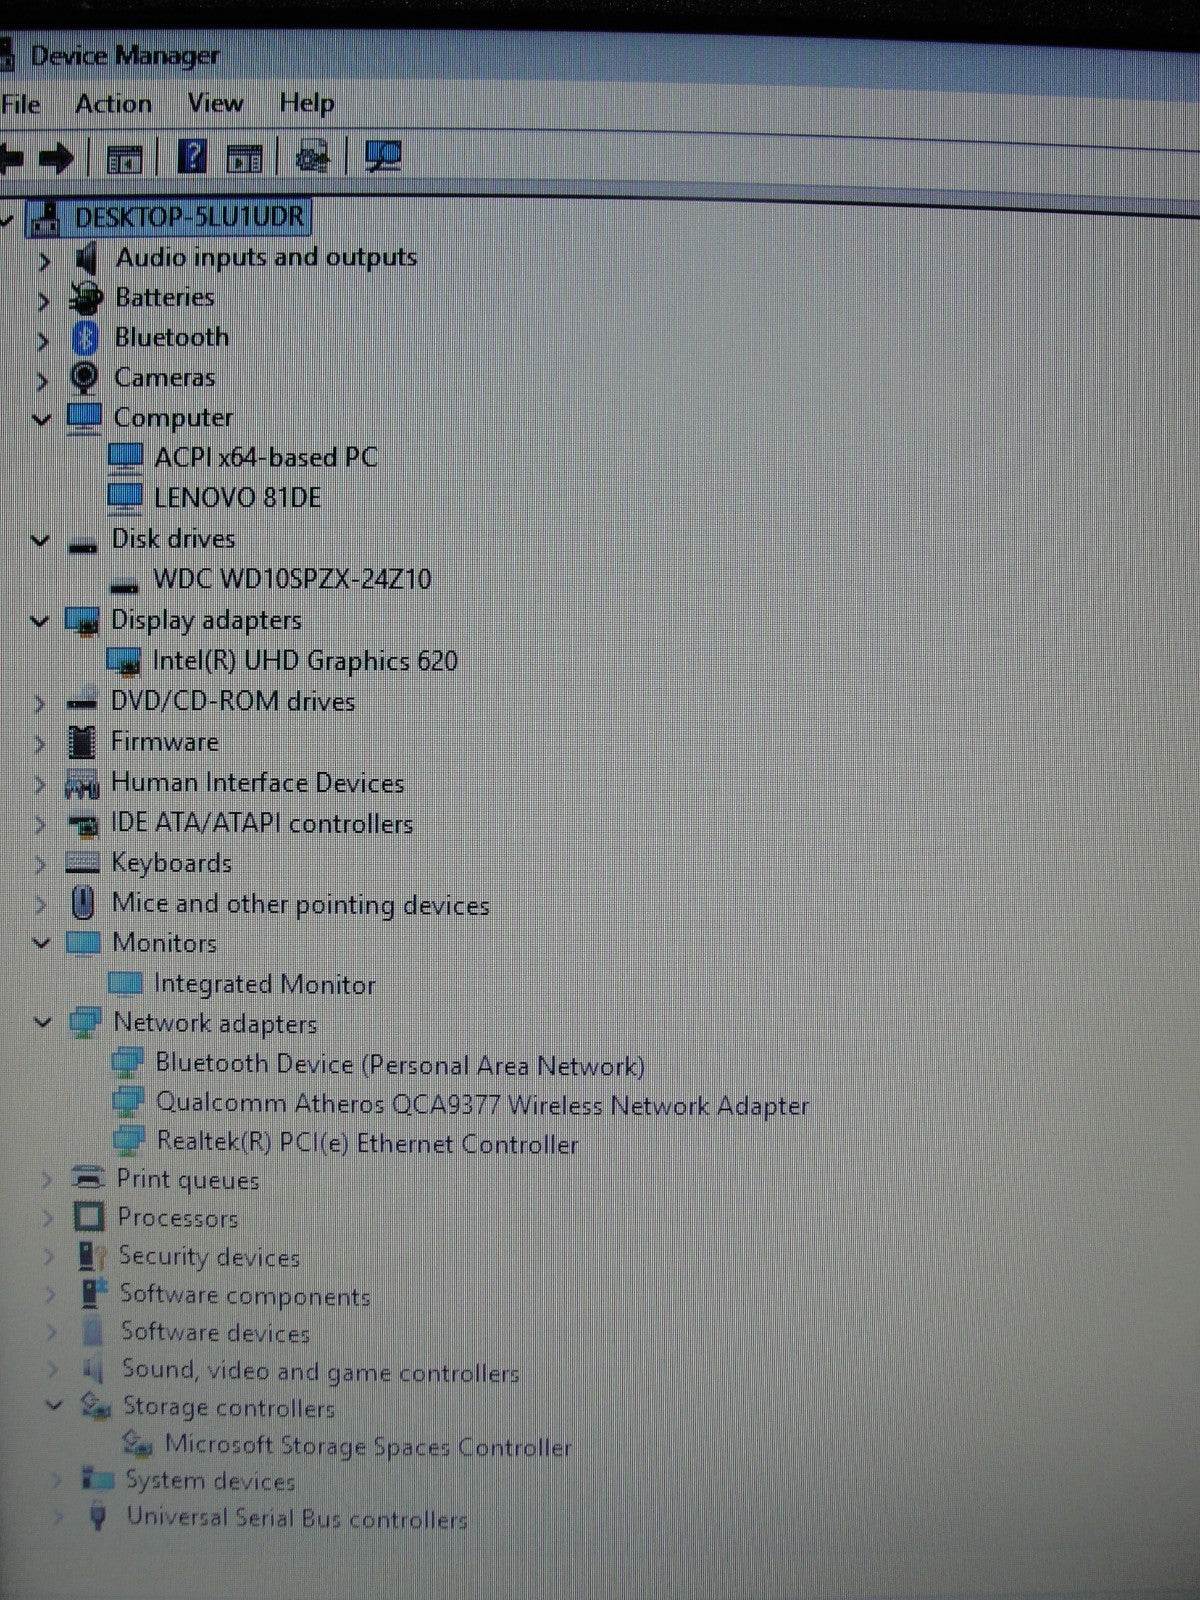
Task: Open the Action menu
Action: [113, 104]
